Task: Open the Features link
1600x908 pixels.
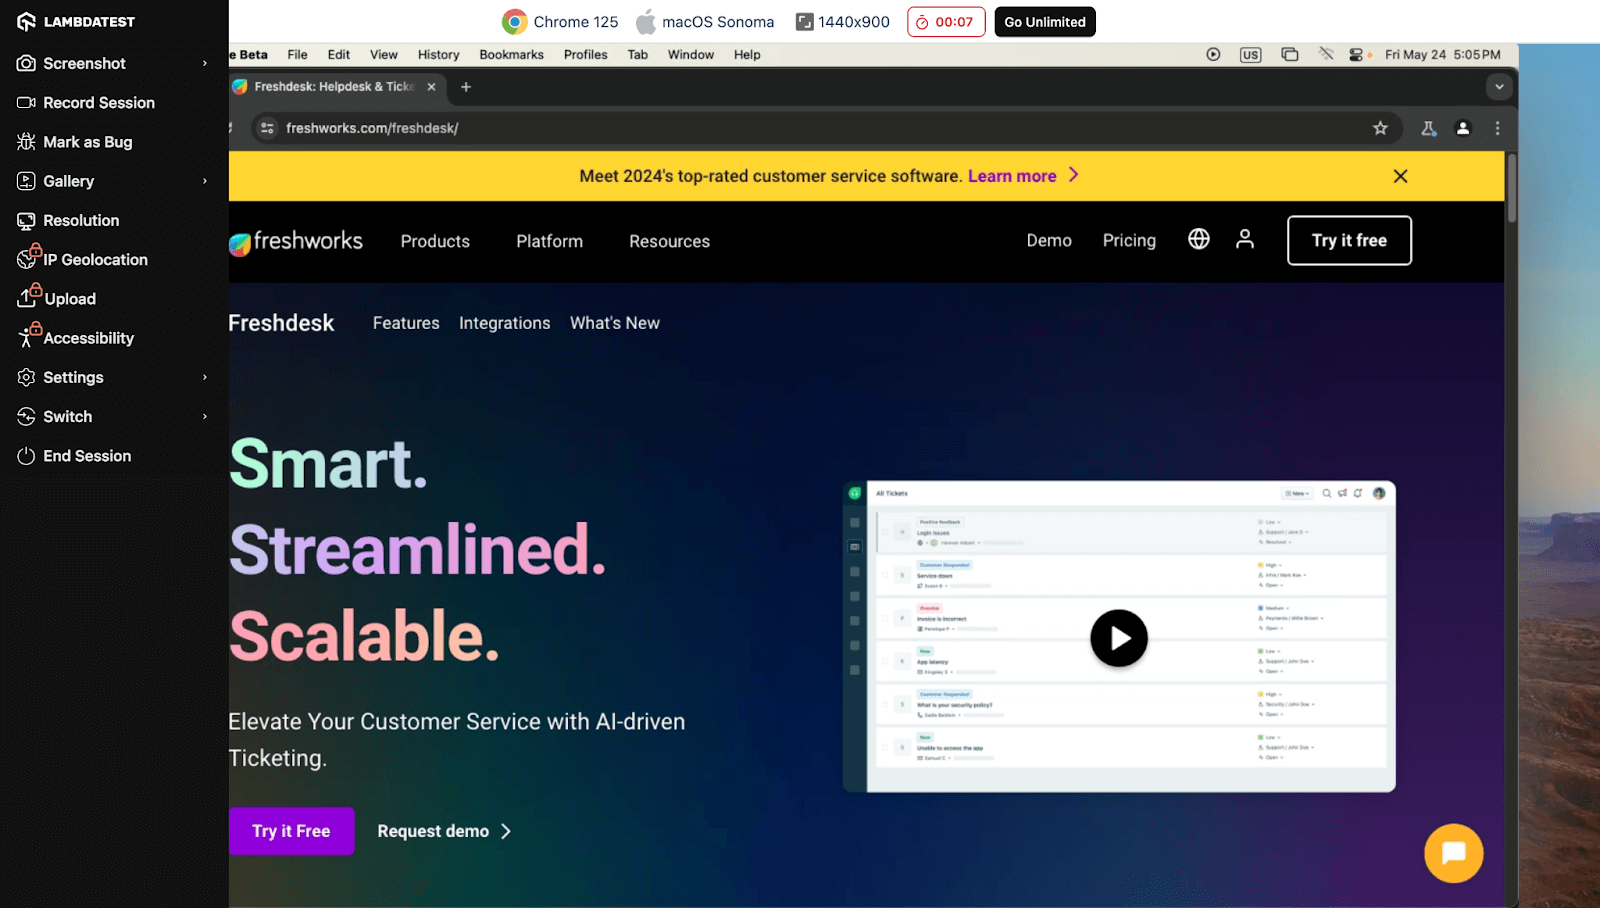Action: (x=406, y=323)
